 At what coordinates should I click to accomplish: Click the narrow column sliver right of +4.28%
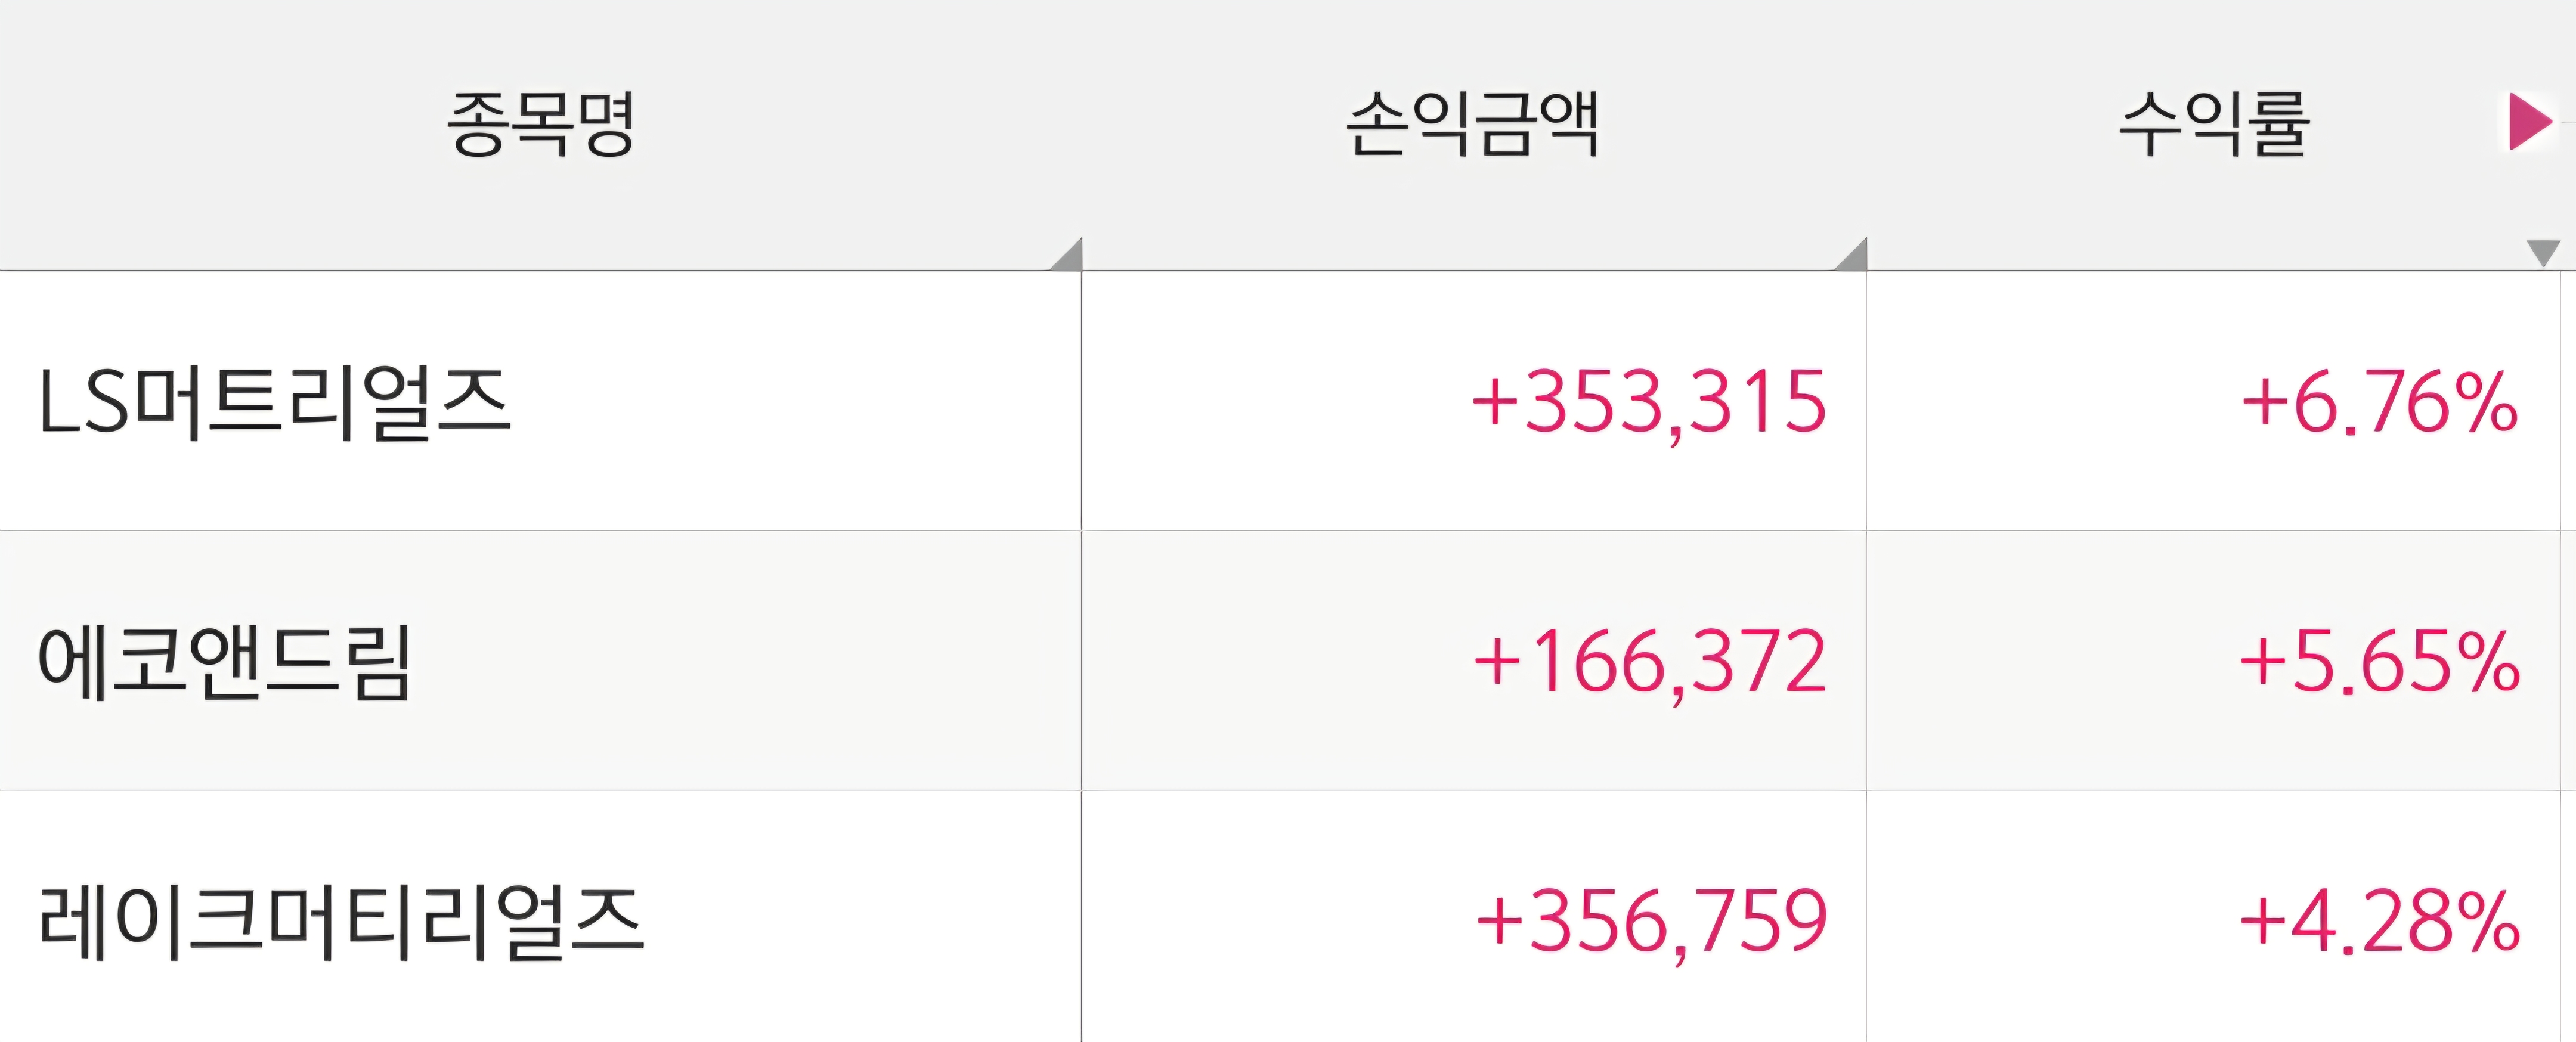2568,922
